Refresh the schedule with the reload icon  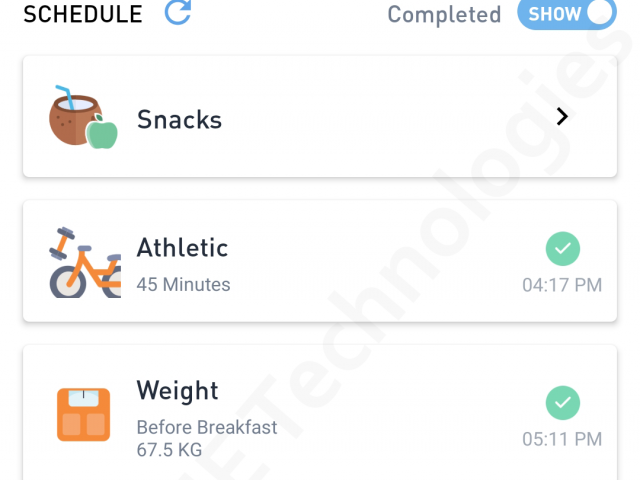tap(178, 13)
